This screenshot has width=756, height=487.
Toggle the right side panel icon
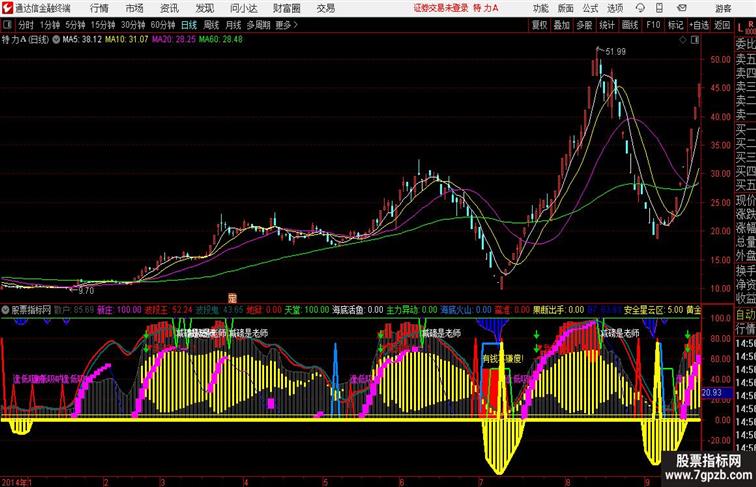coord(695,40)
